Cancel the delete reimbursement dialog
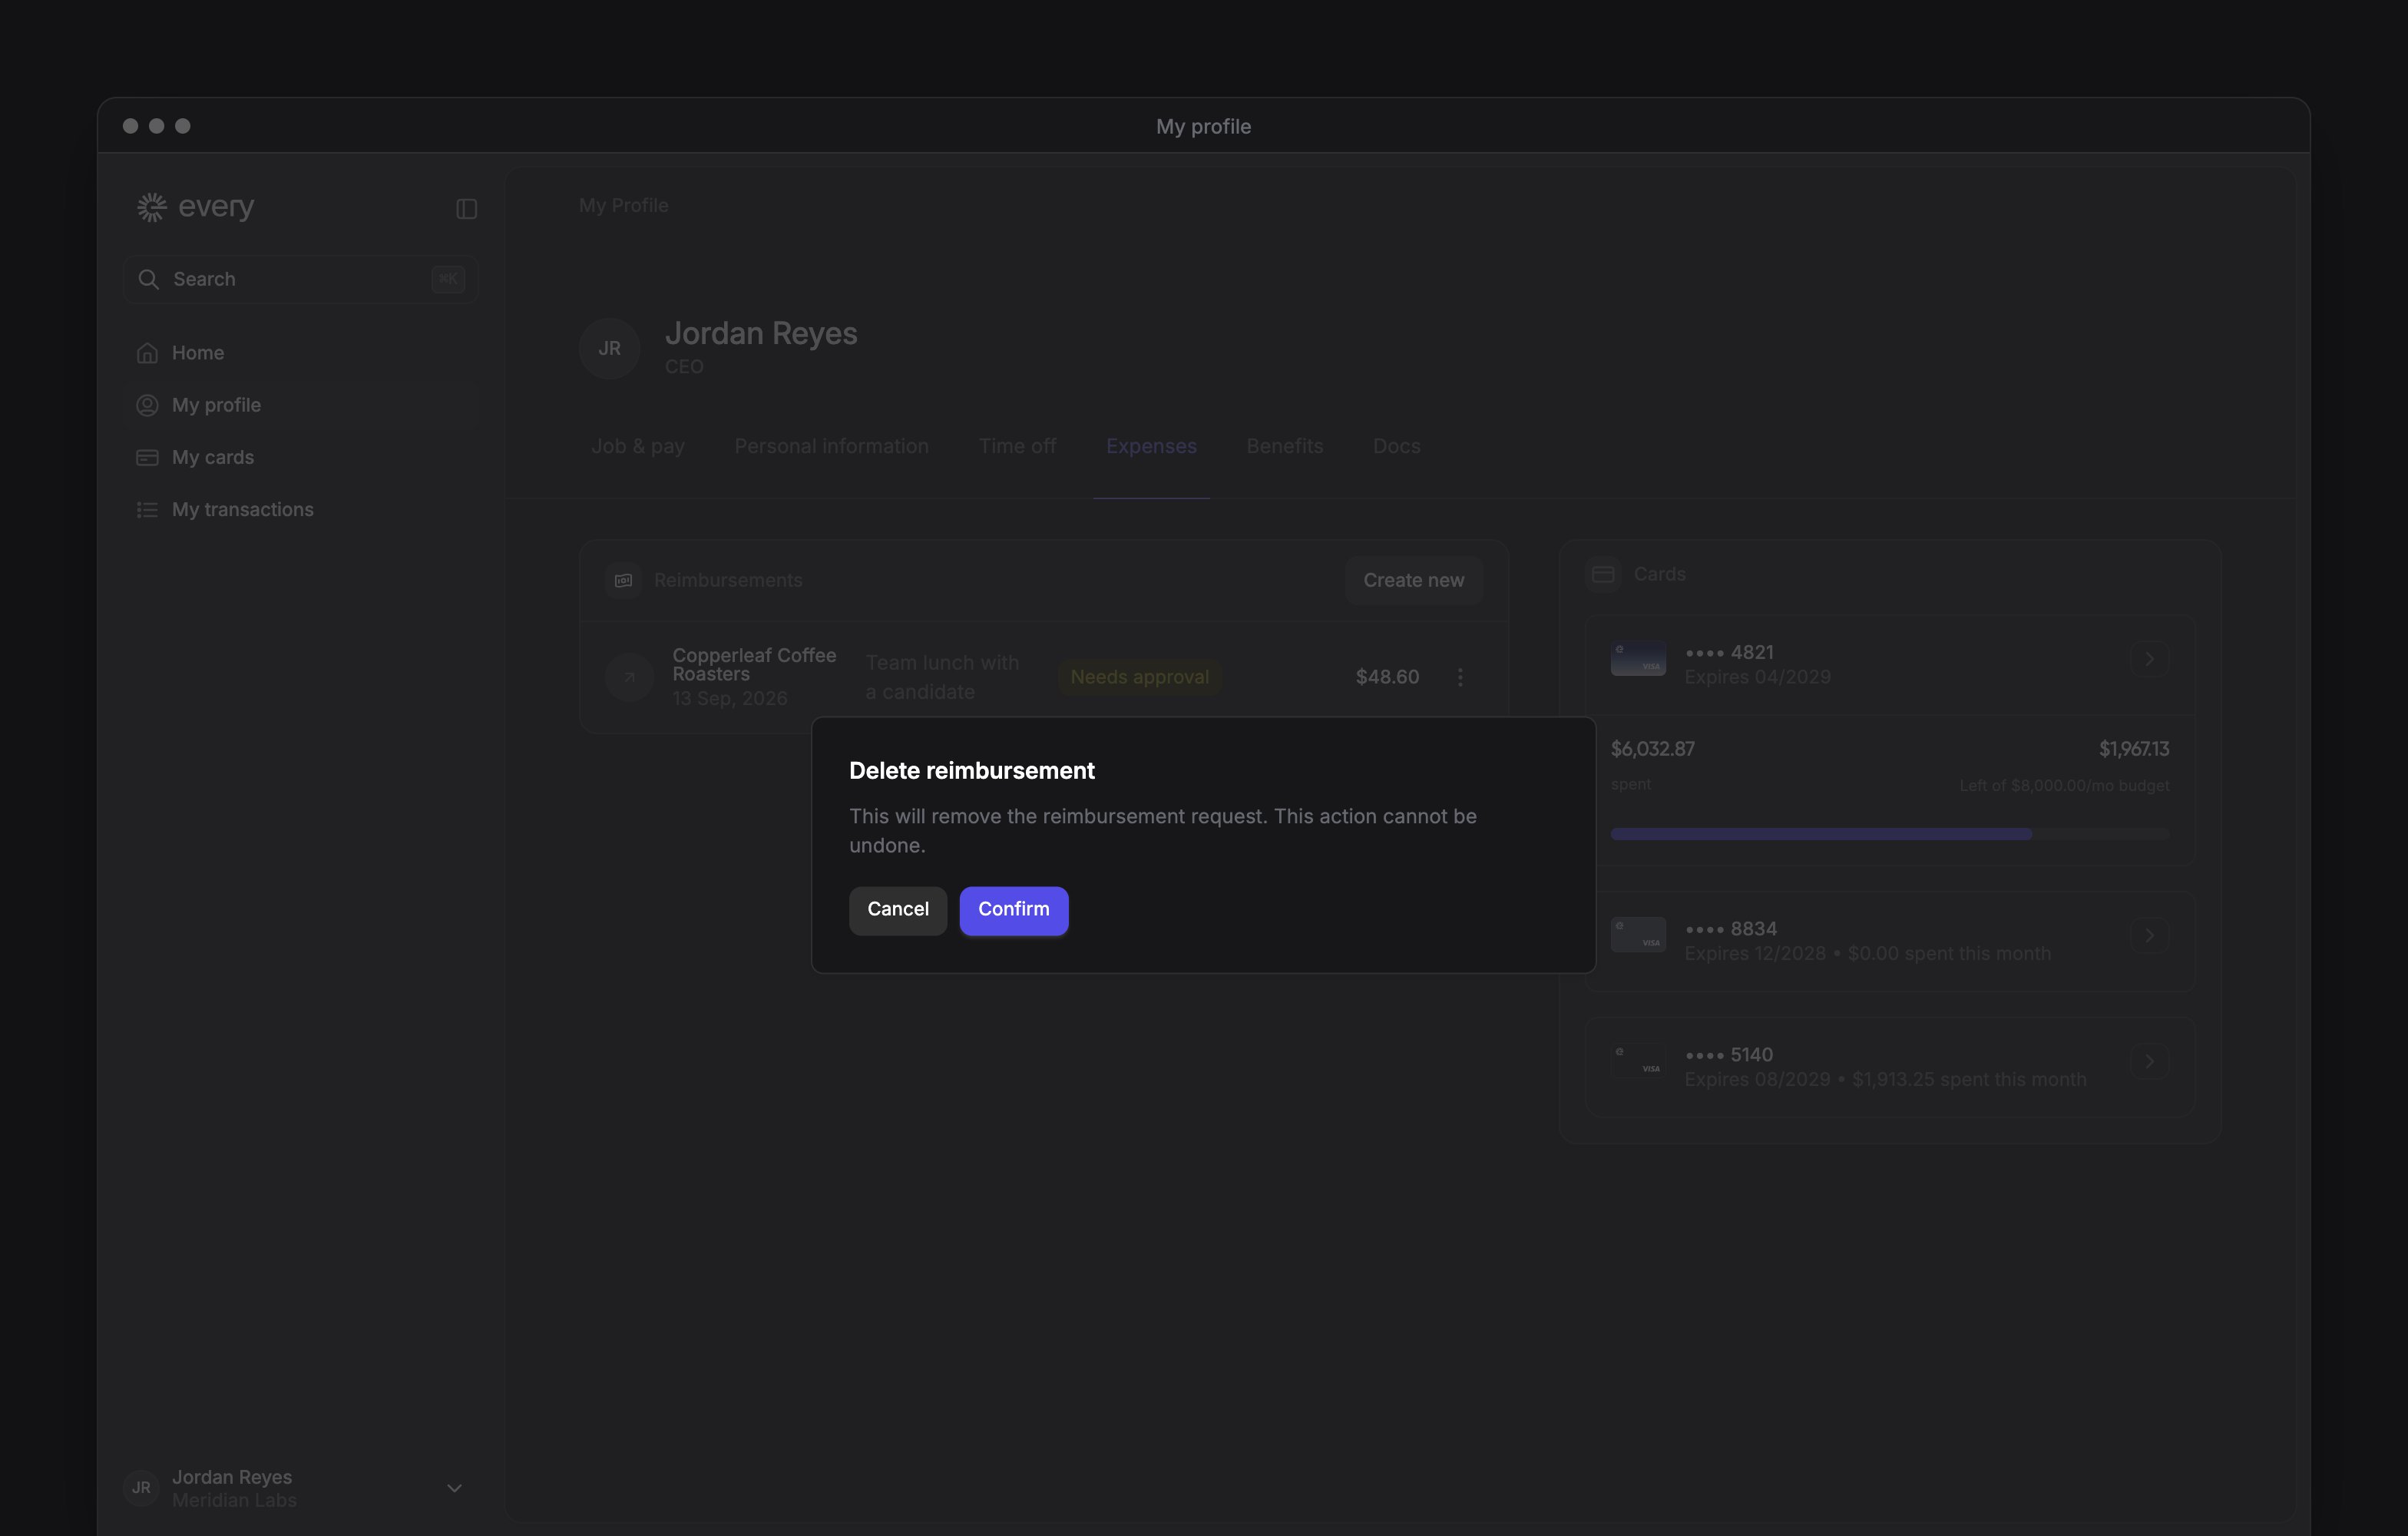Image resolution: width=2408 pixels, height=1536 pixels. (x=897, y=910)
